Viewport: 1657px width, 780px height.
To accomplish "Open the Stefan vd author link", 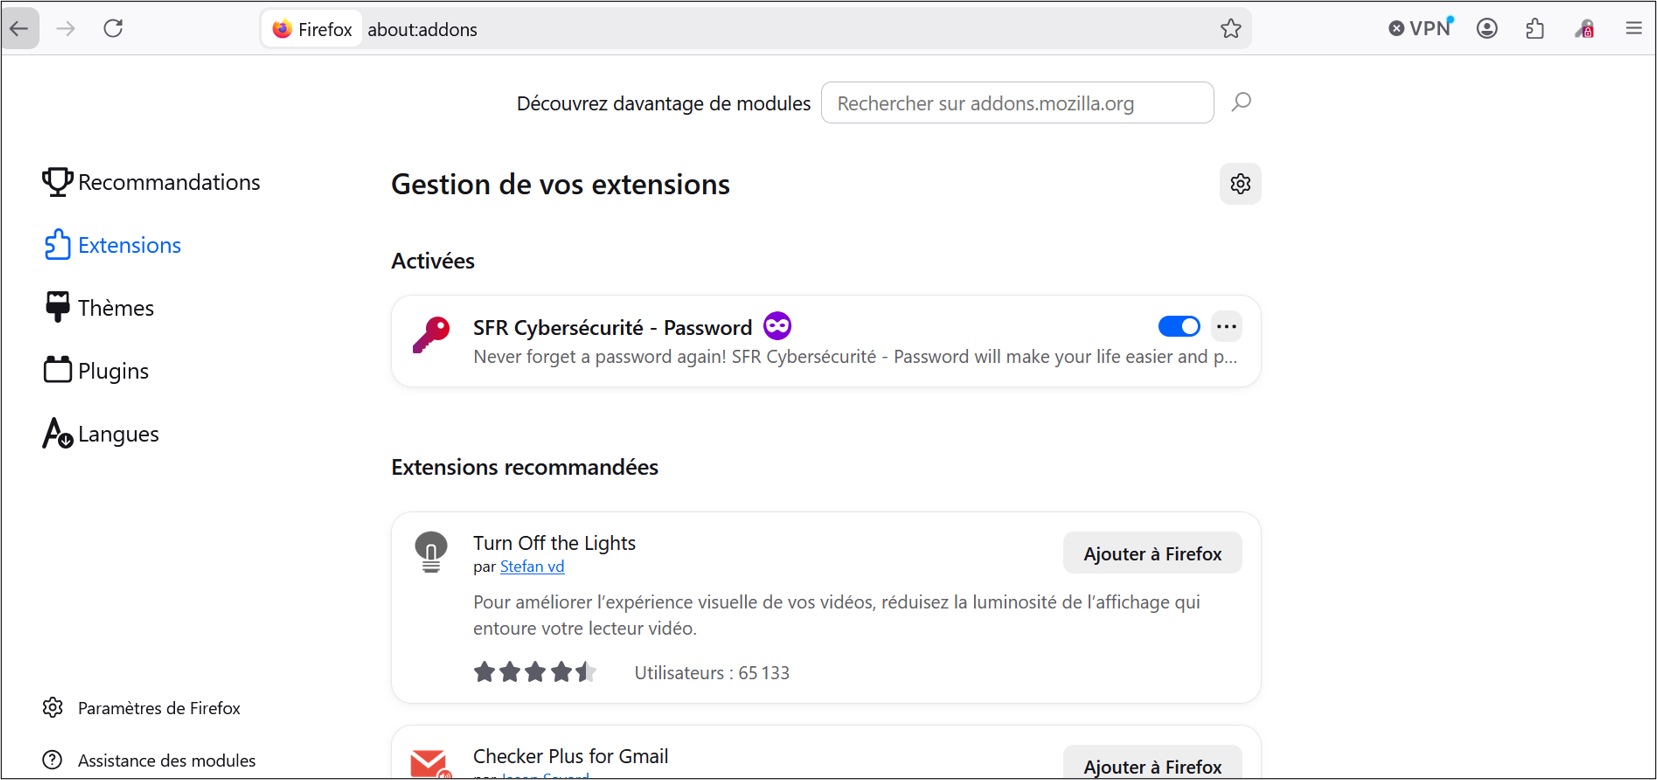I will coord(532,566).
